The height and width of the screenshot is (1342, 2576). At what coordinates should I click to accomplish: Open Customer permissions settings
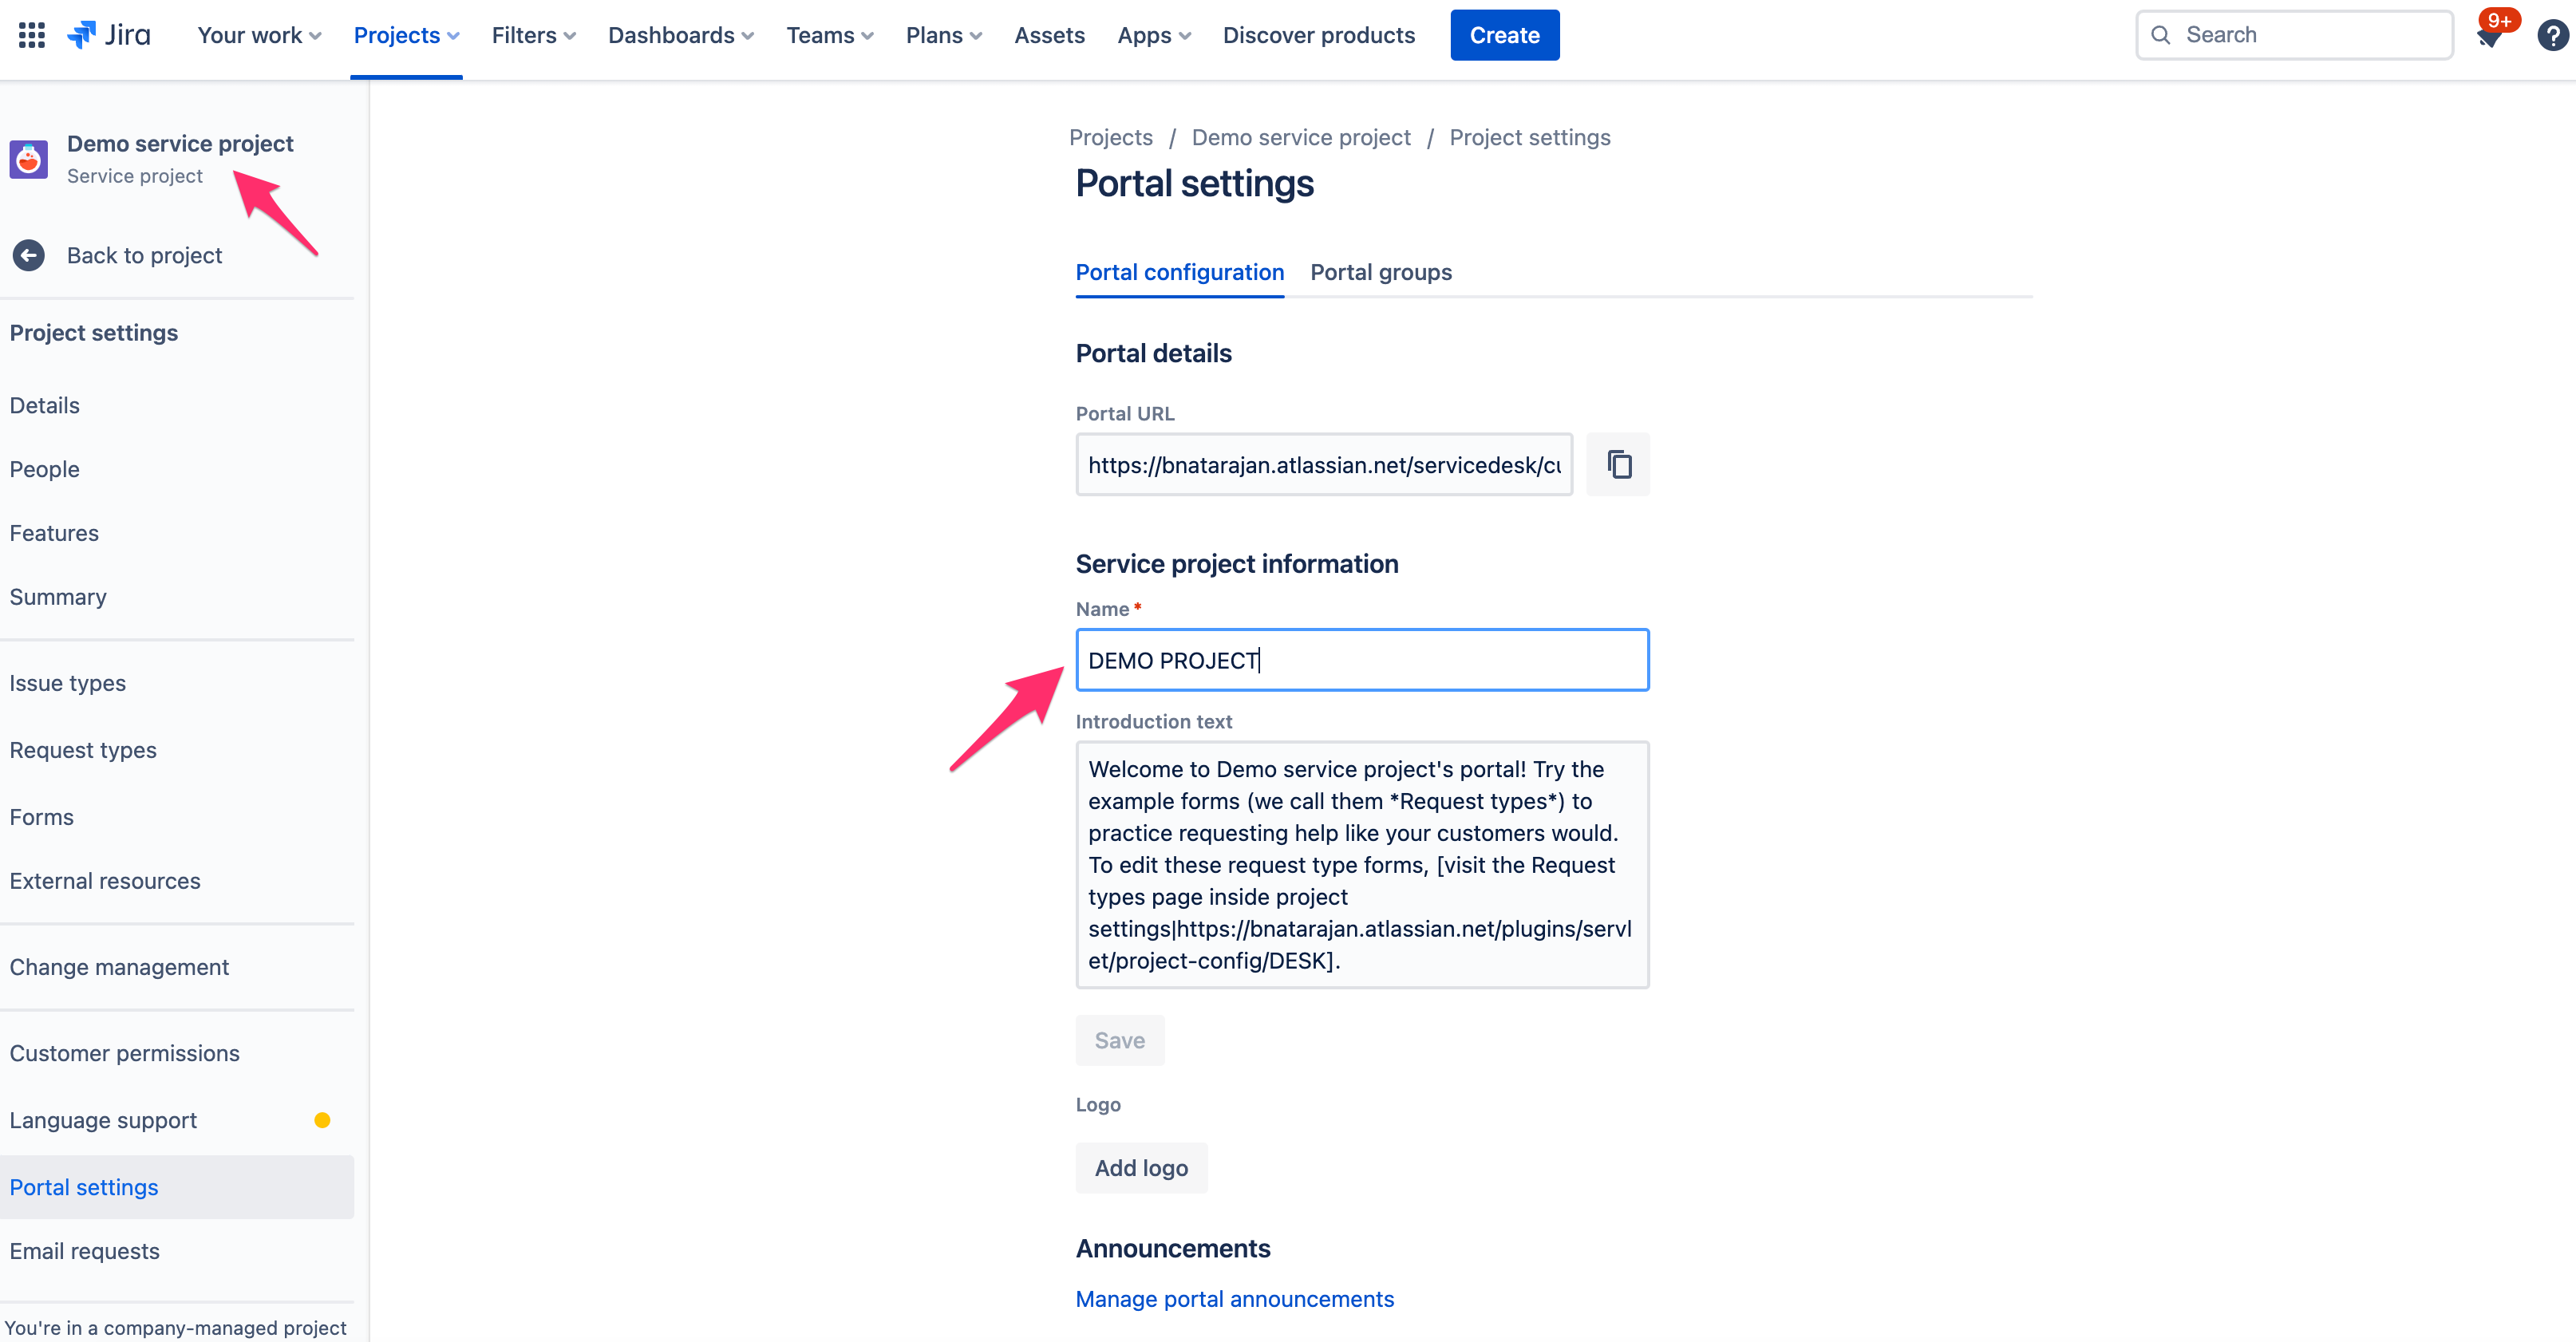[124, 1052]
